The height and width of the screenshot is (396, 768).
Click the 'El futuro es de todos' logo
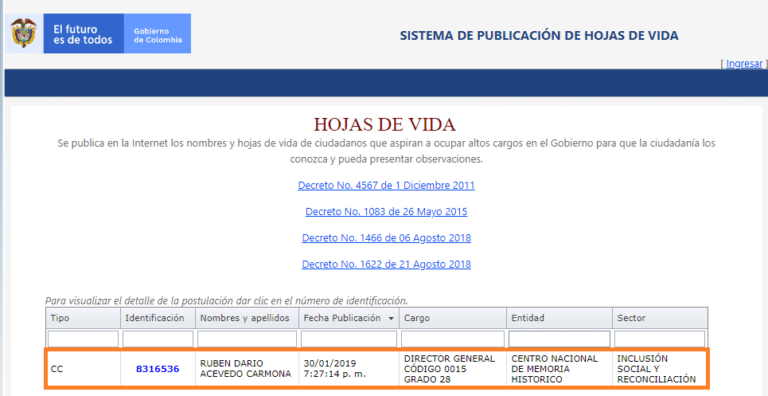click(x=83, y=33)
